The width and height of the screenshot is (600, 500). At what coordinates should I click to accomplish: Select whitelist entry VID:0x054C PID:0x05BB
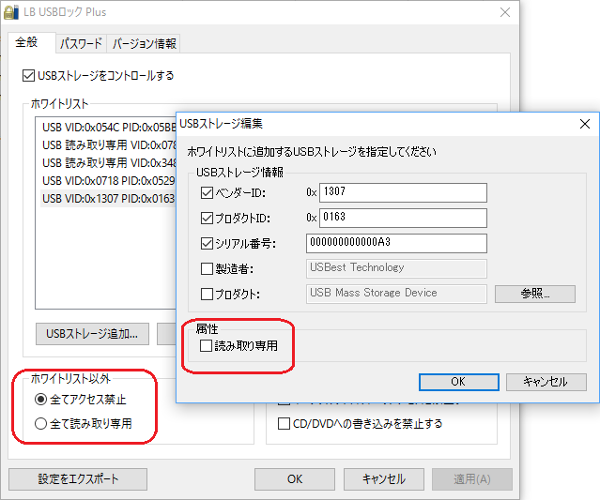(x=109, y=127)
